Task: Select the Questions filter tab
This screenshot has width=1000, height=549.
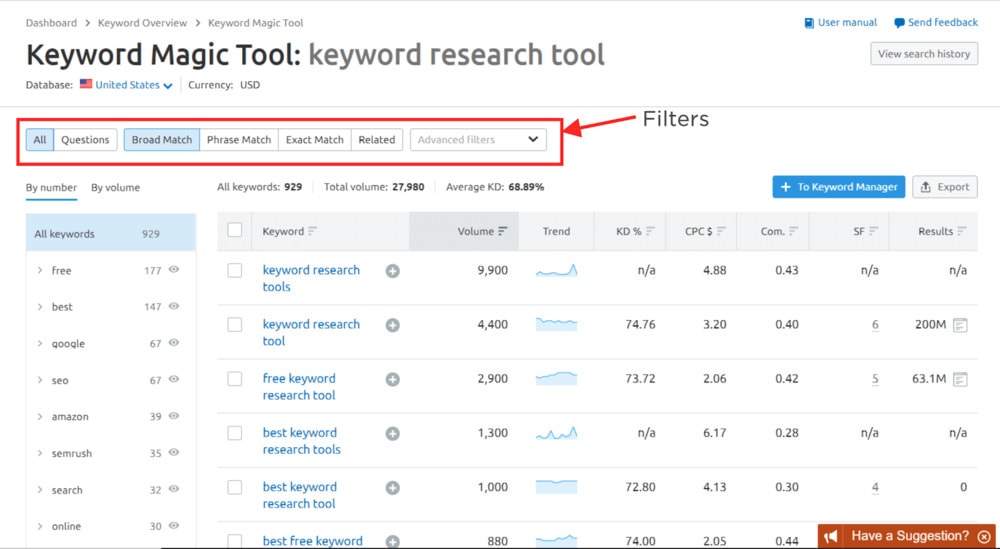Action: [85, 140]
